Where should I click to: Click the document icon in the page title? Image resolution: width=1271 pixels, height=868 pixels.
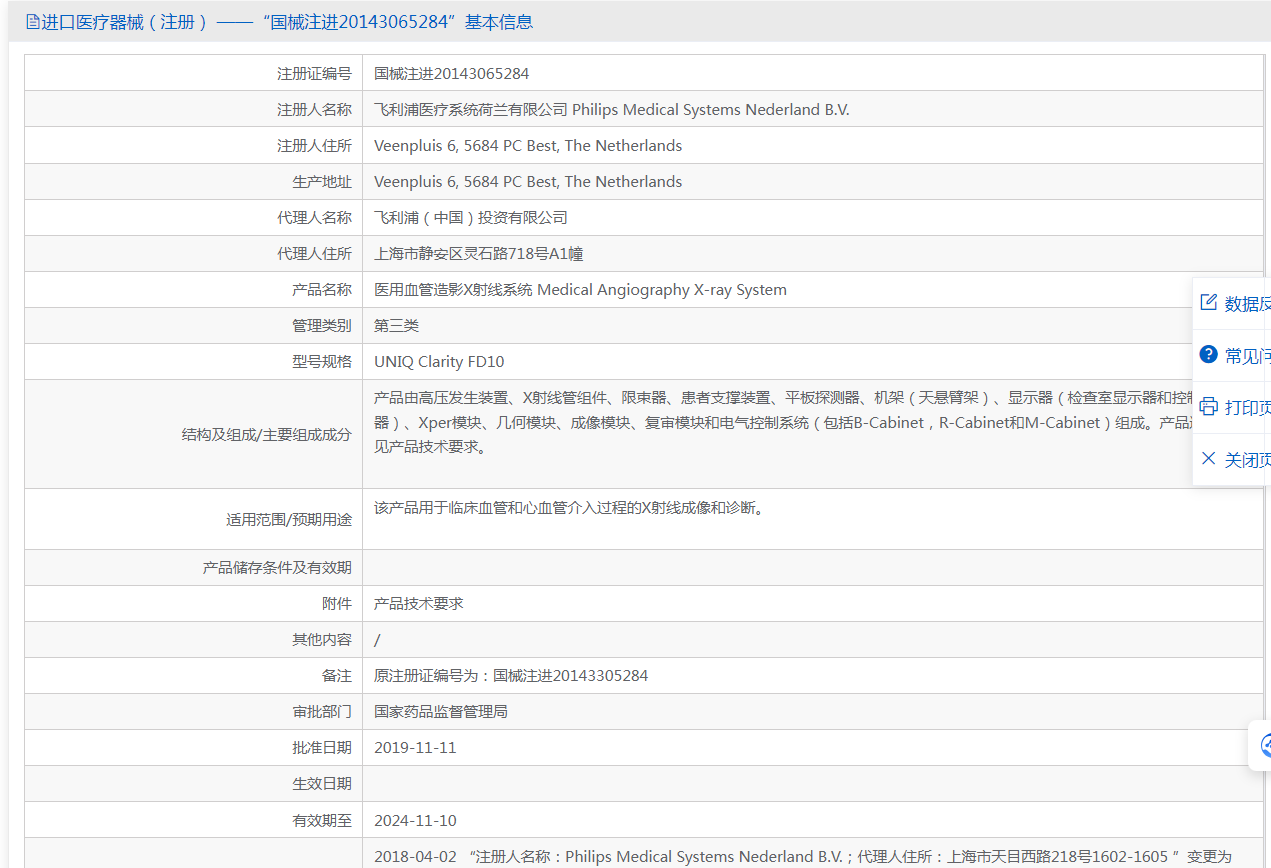pyautogui.click(x=32, y=21)
